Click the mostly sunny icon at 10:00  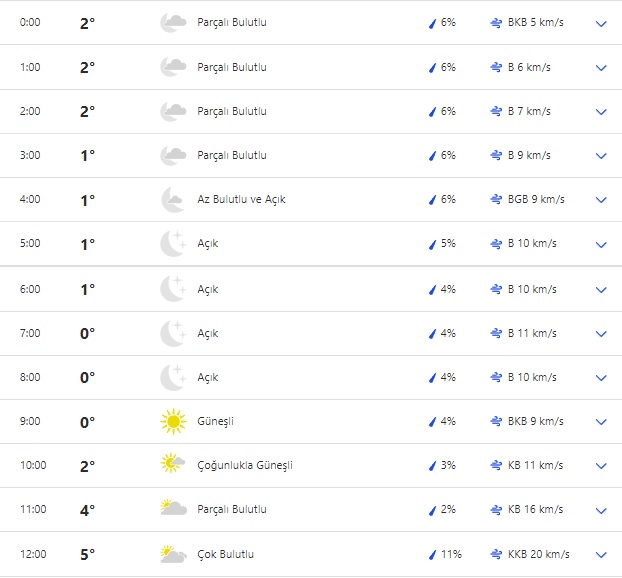(x=173, y=465)
